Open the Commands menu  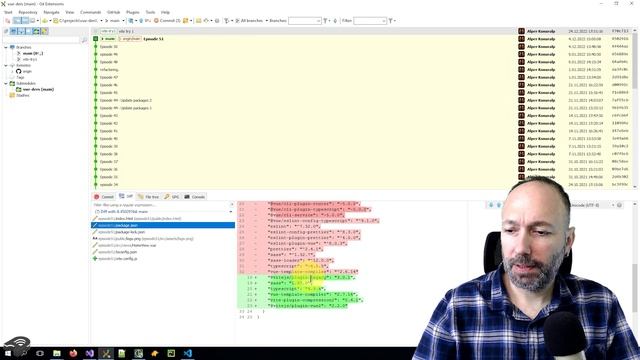point(90,12)
